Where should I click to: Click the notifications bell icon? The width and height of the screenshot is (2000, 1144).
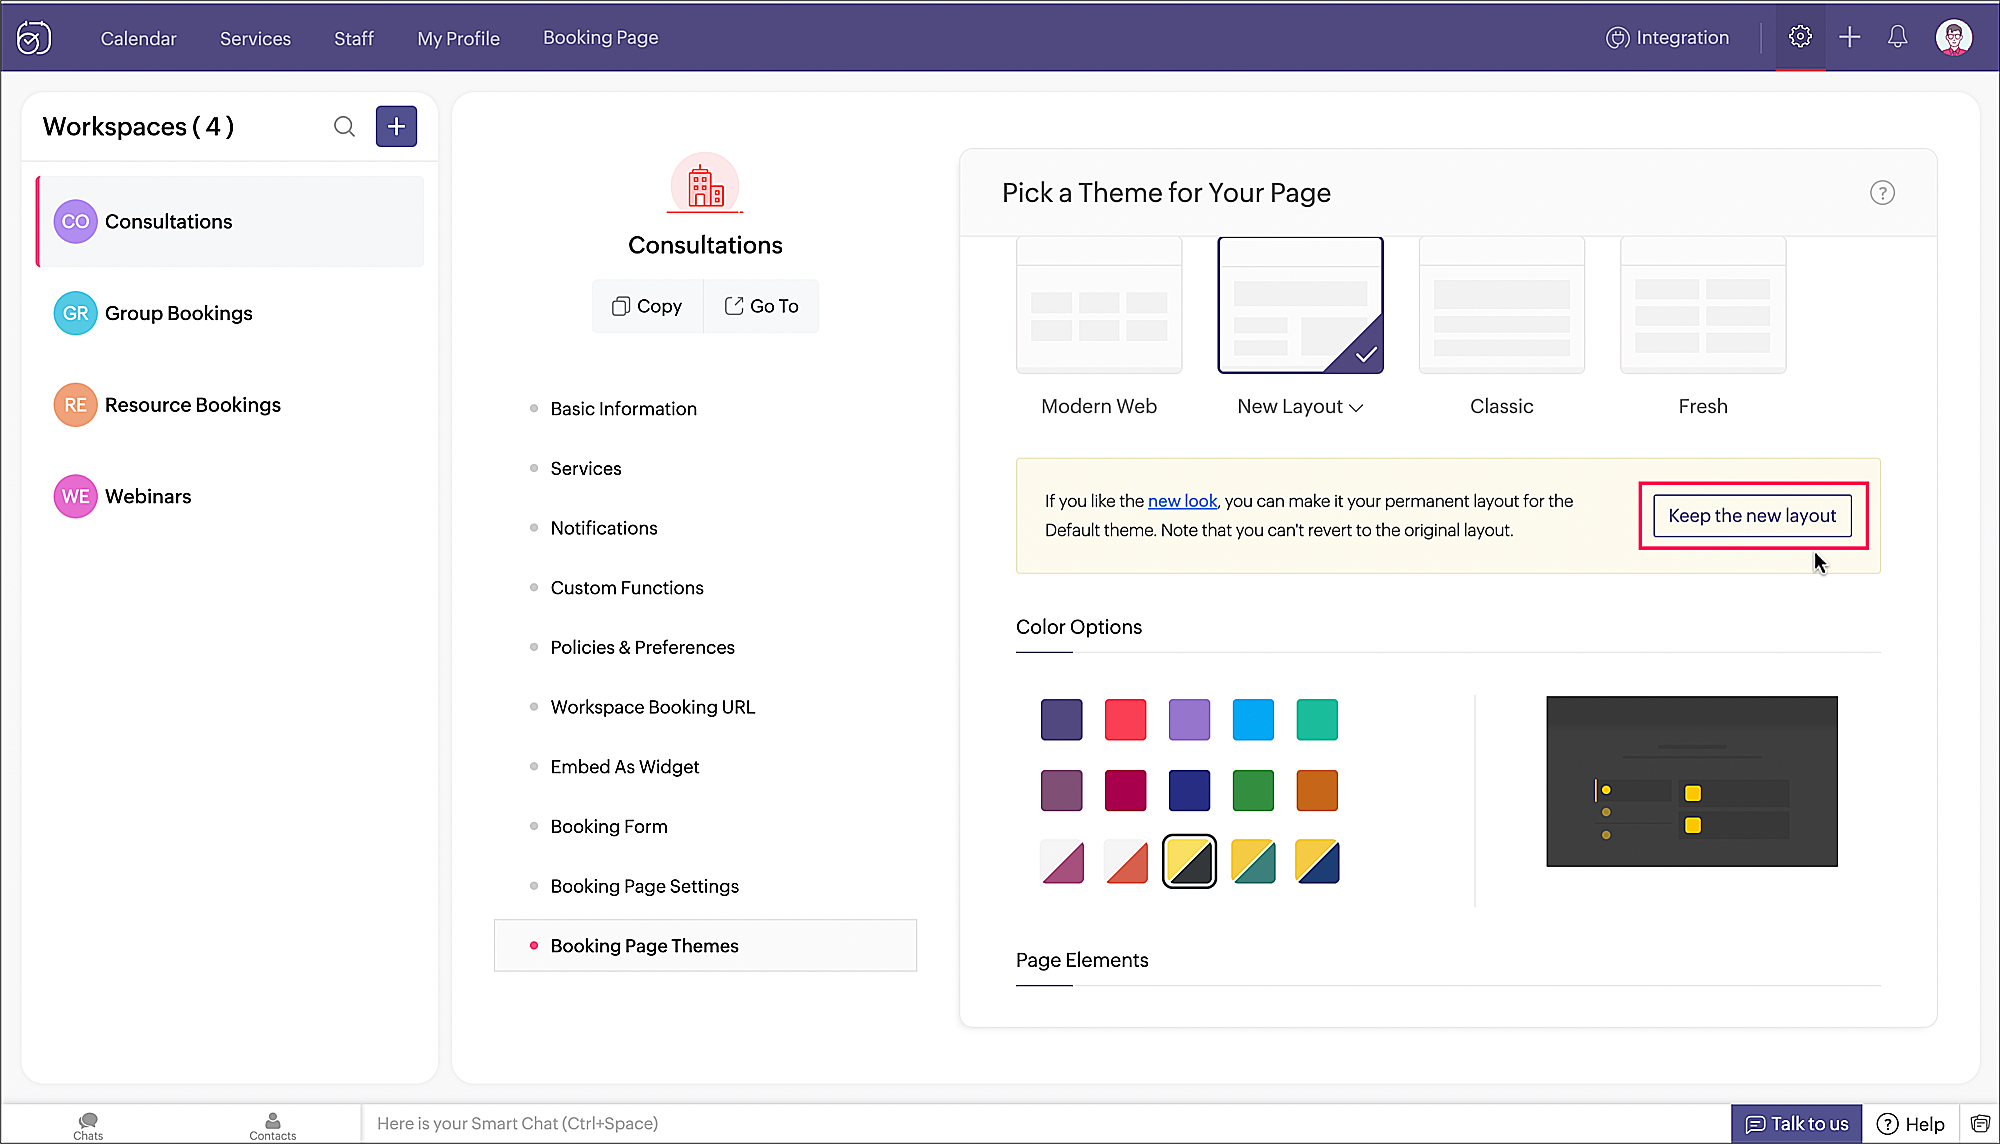tap(1897, 37)
